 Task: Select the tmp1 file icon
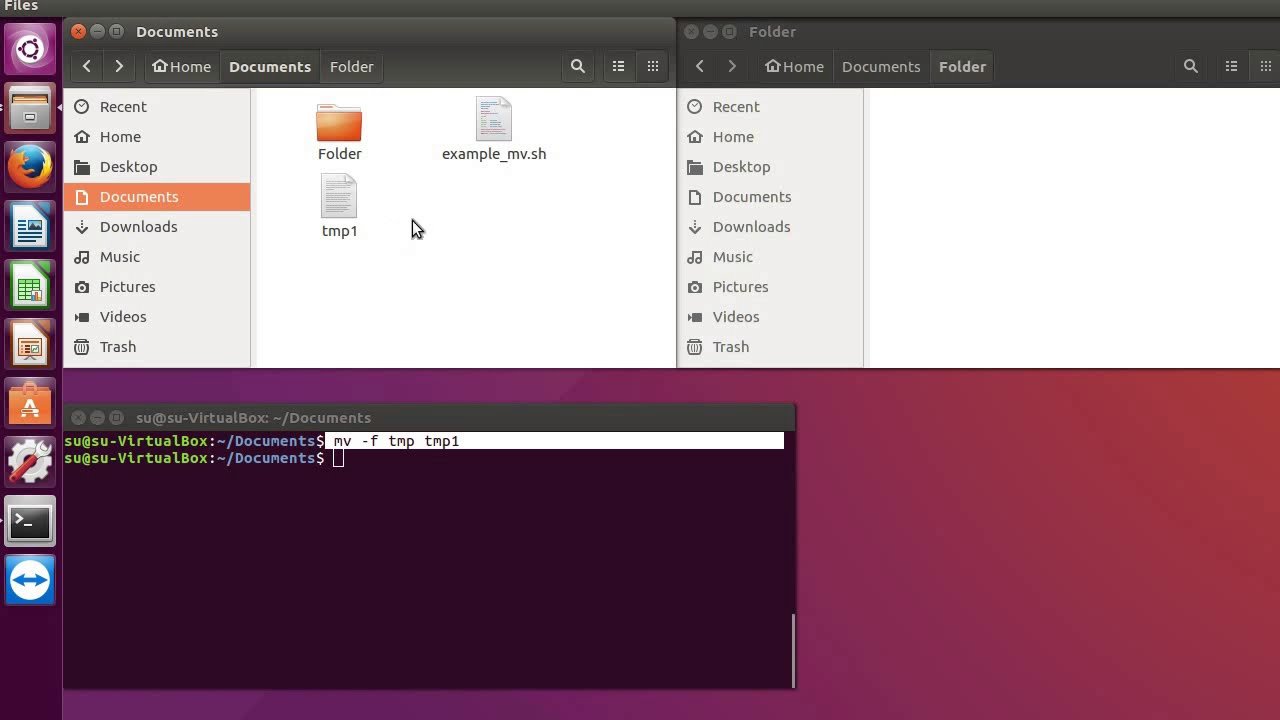[x=339, y=196]
